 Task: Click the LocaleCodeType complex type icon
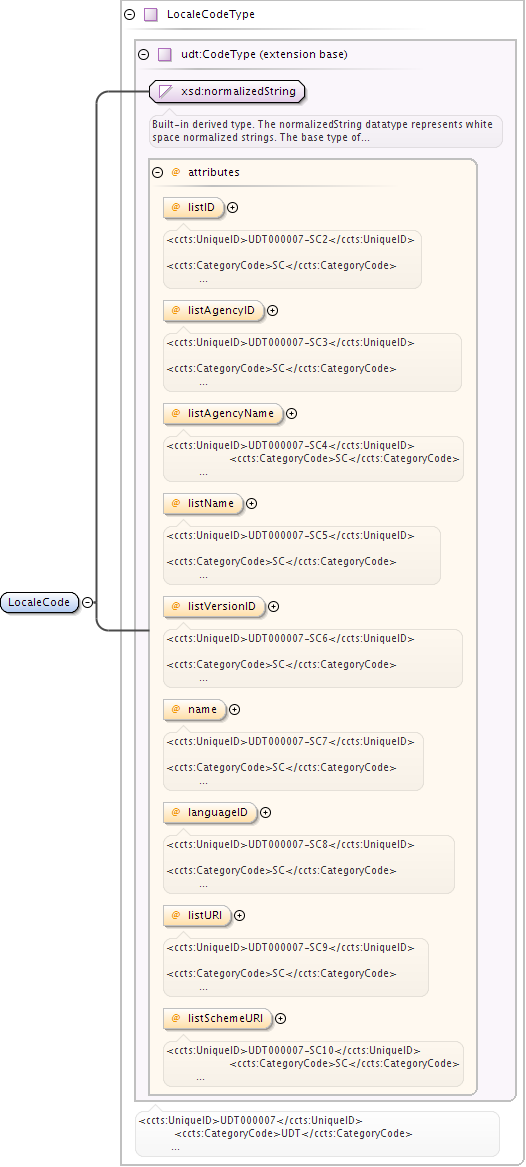click(x=151, y=14)
